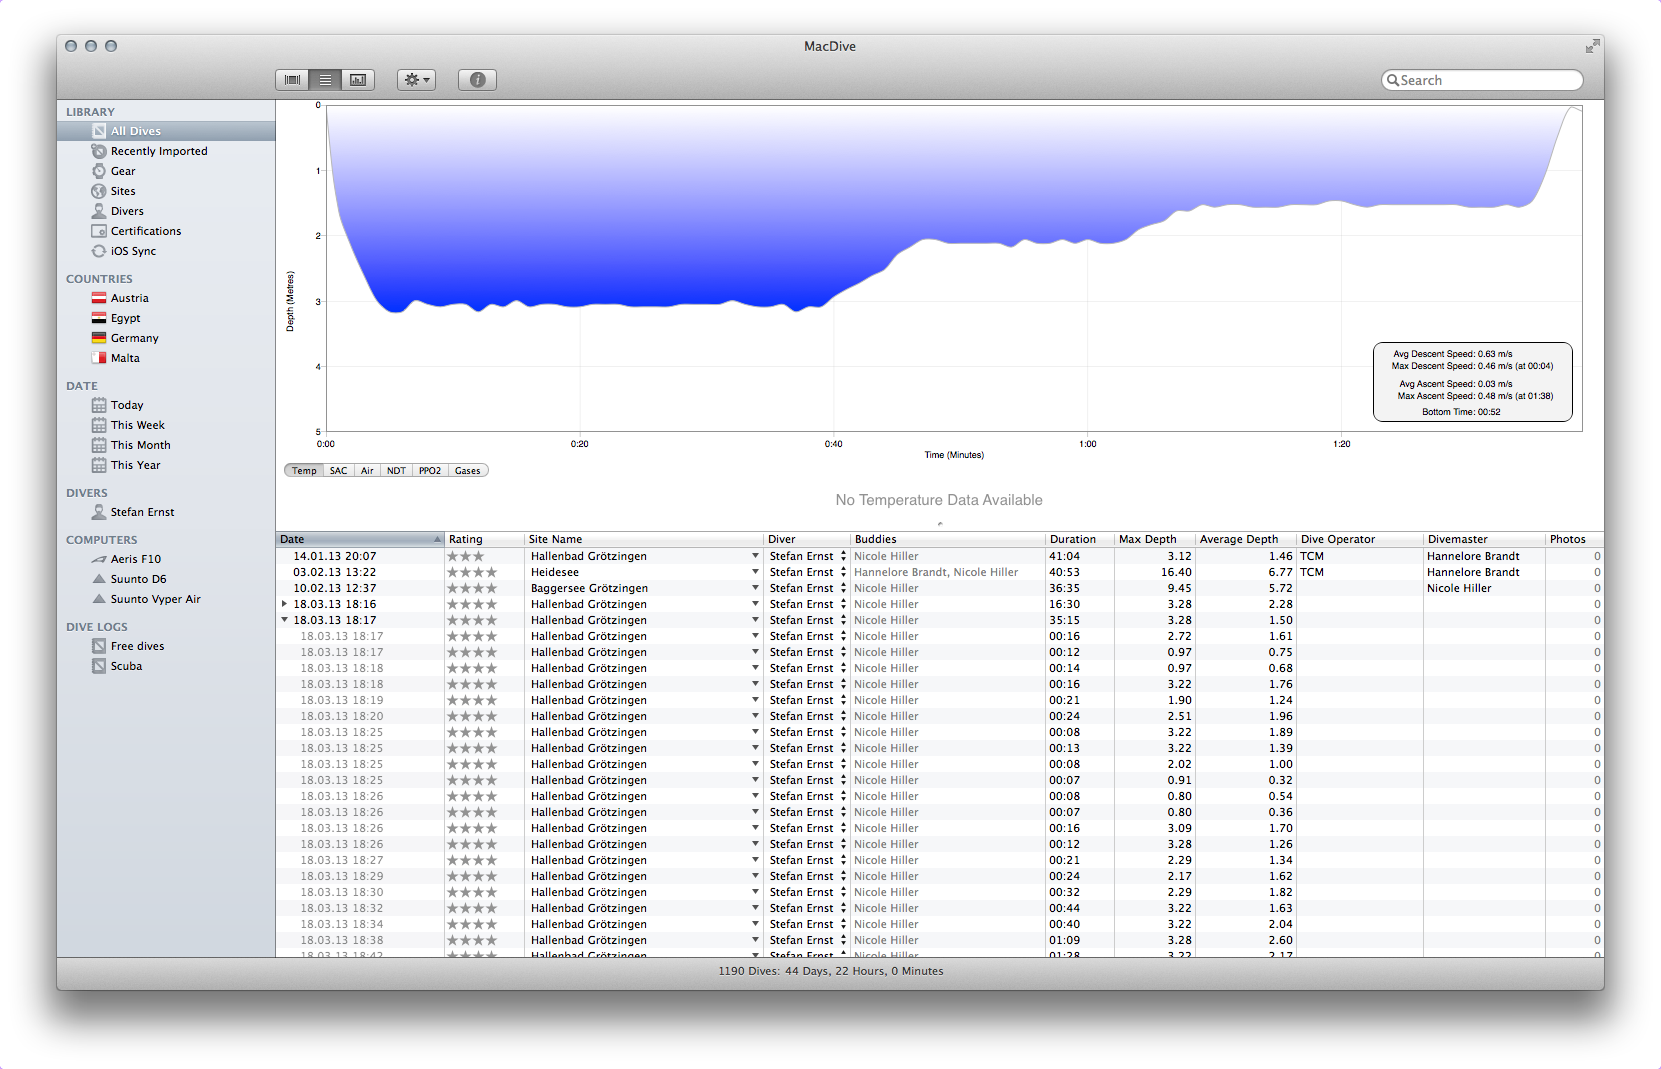Open the gear action dropdown menu
Screen dimensions: 1661x1069
[416, 80]
